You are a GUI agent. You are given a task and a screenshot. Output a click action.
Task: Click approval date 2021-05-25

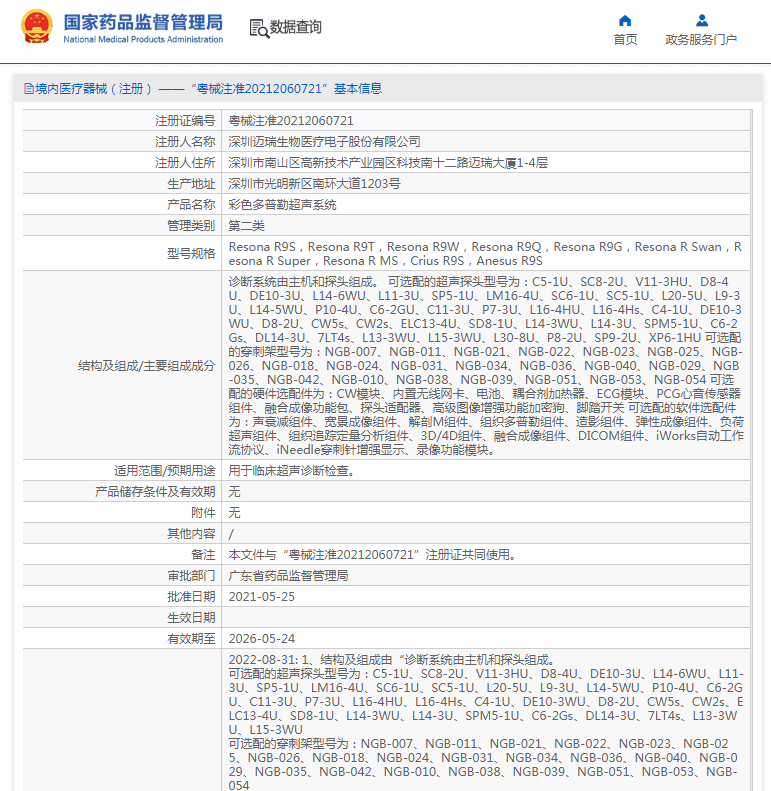coord(262,596)
